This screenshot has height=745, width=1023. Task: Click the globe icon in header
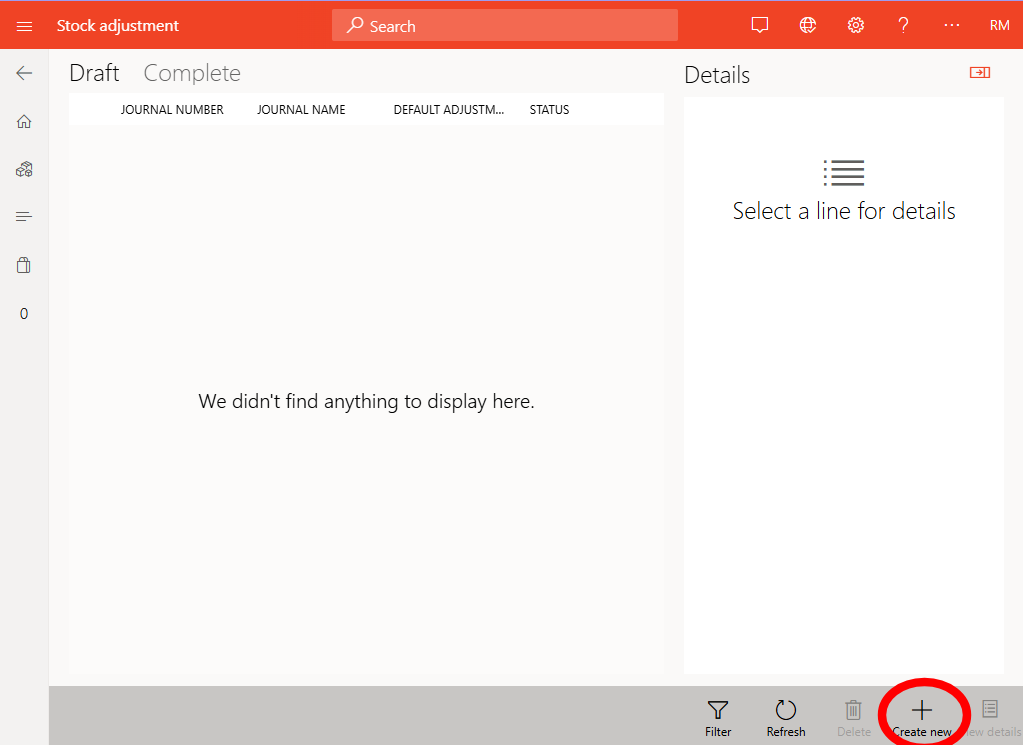tap(808, 26)
